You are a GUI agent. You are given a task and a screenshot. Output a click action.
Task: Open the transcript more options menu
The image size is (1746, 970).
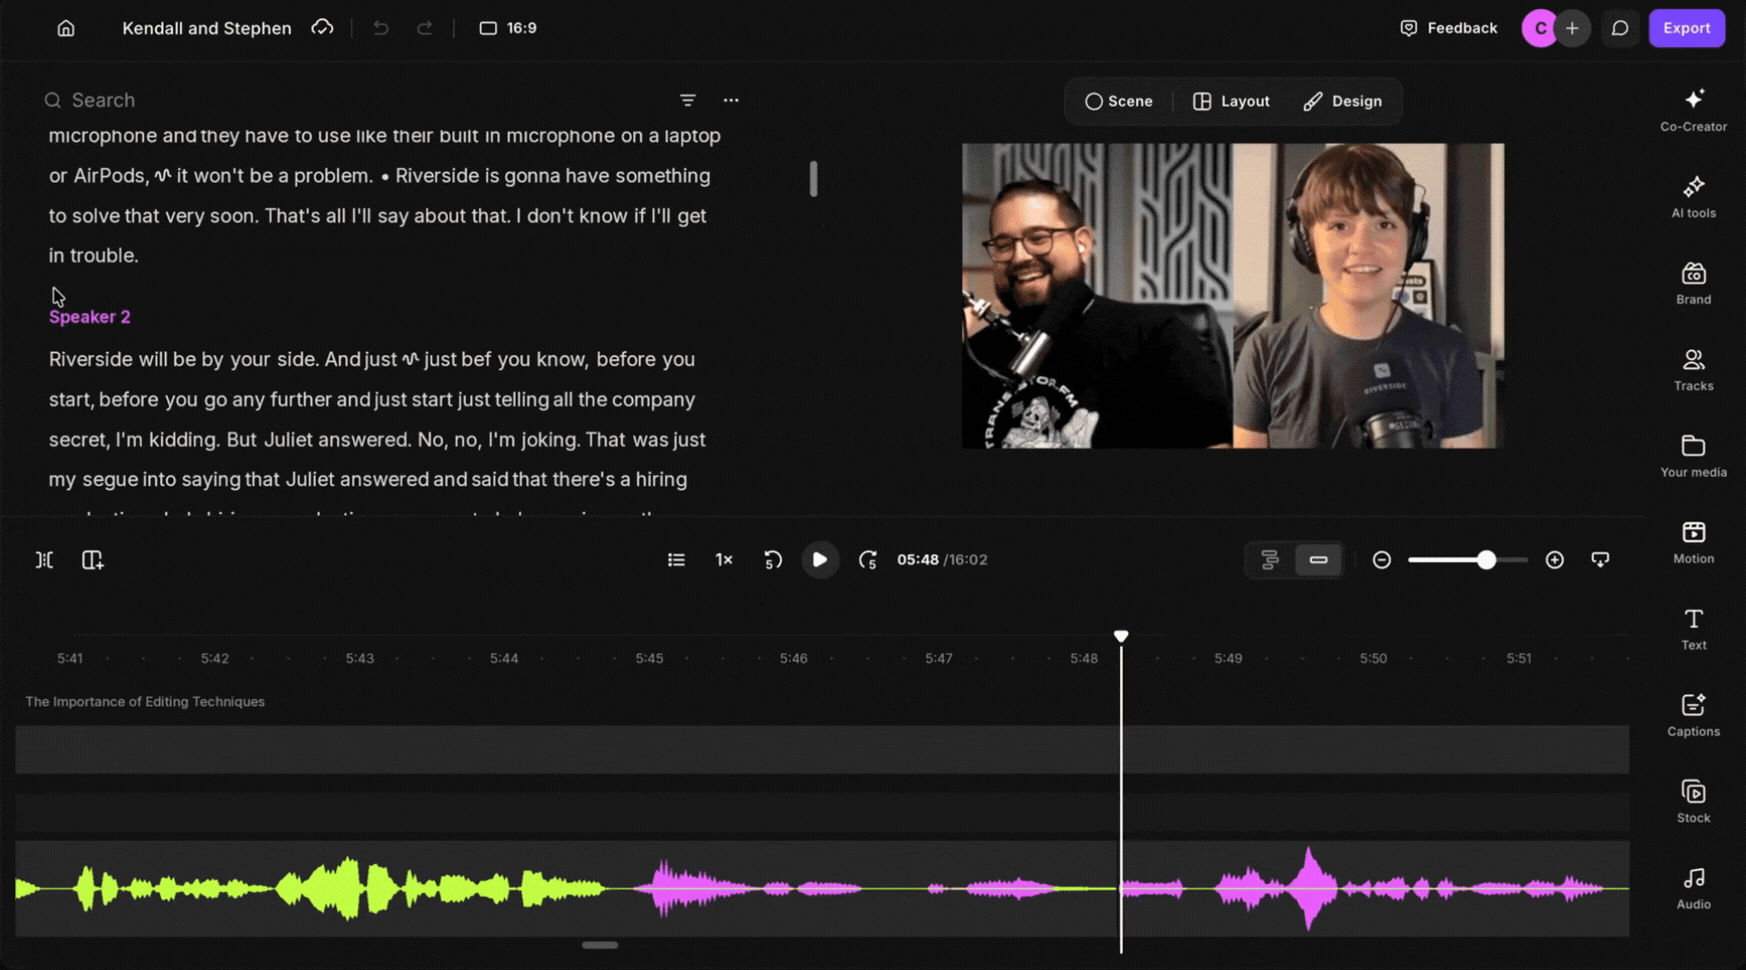(x=731, y=100)
